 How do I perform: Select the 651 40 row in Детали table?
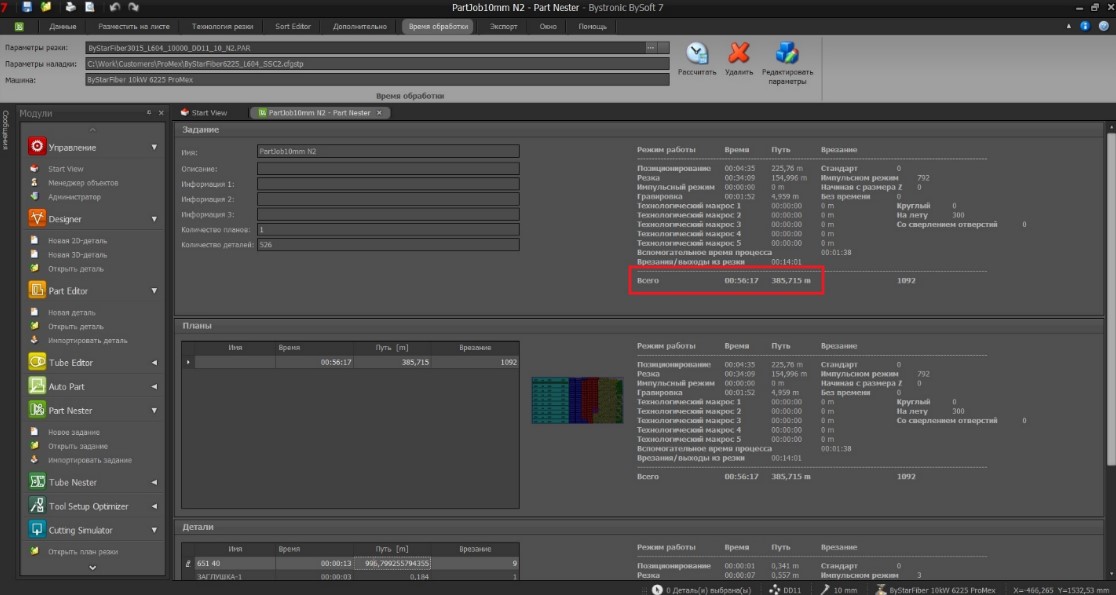tap(351, 563)
